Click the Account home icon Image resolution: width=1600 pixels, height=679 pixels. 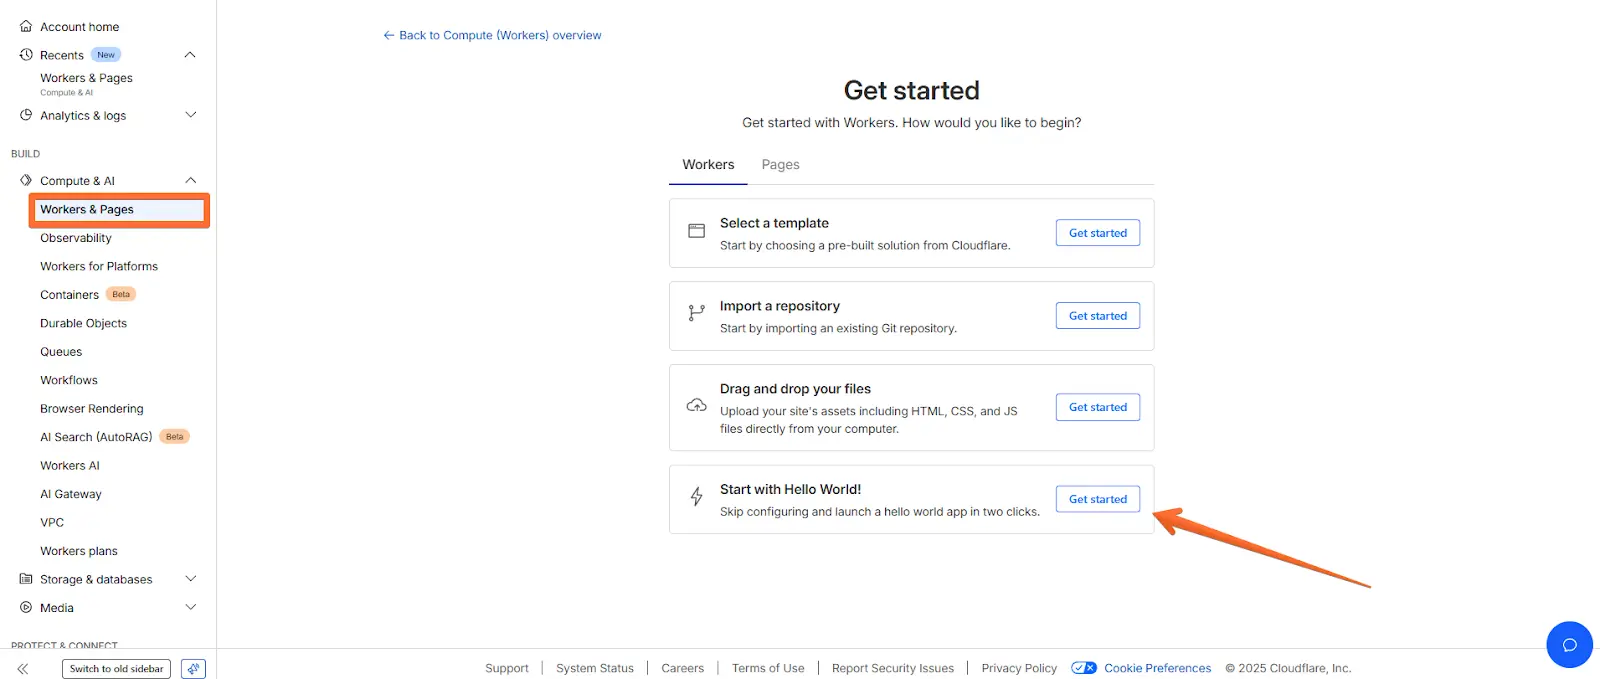pos(25,26)
